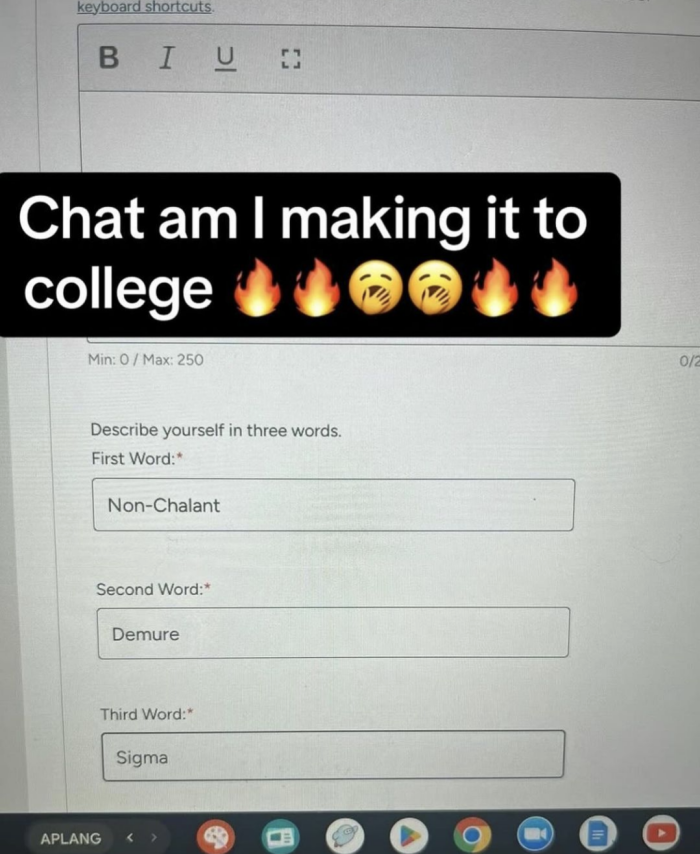Open the keyboard shortcuts link
The width and height of the screenshot is (700, 854).
(144, 7)
